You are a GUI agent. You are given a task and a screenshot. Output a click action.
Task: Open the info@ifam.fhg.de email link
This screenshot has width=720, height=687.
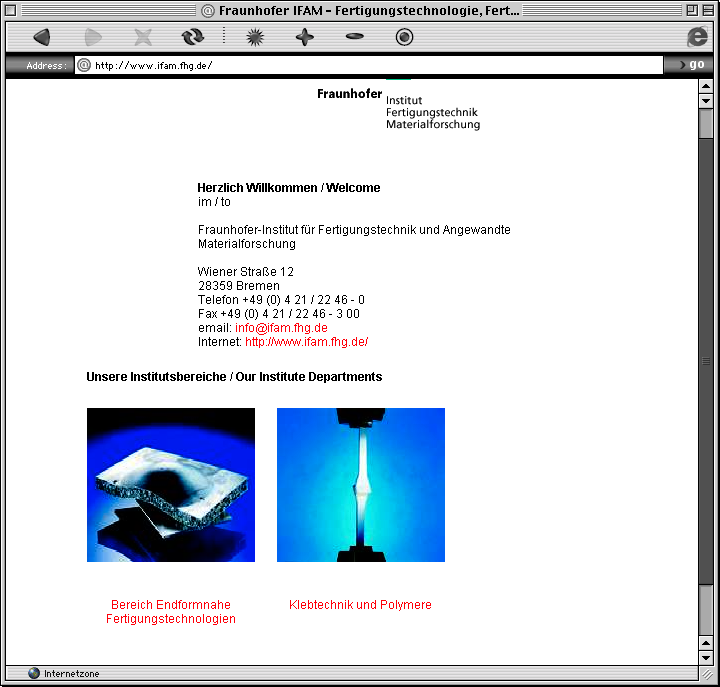tap(281, 328)
